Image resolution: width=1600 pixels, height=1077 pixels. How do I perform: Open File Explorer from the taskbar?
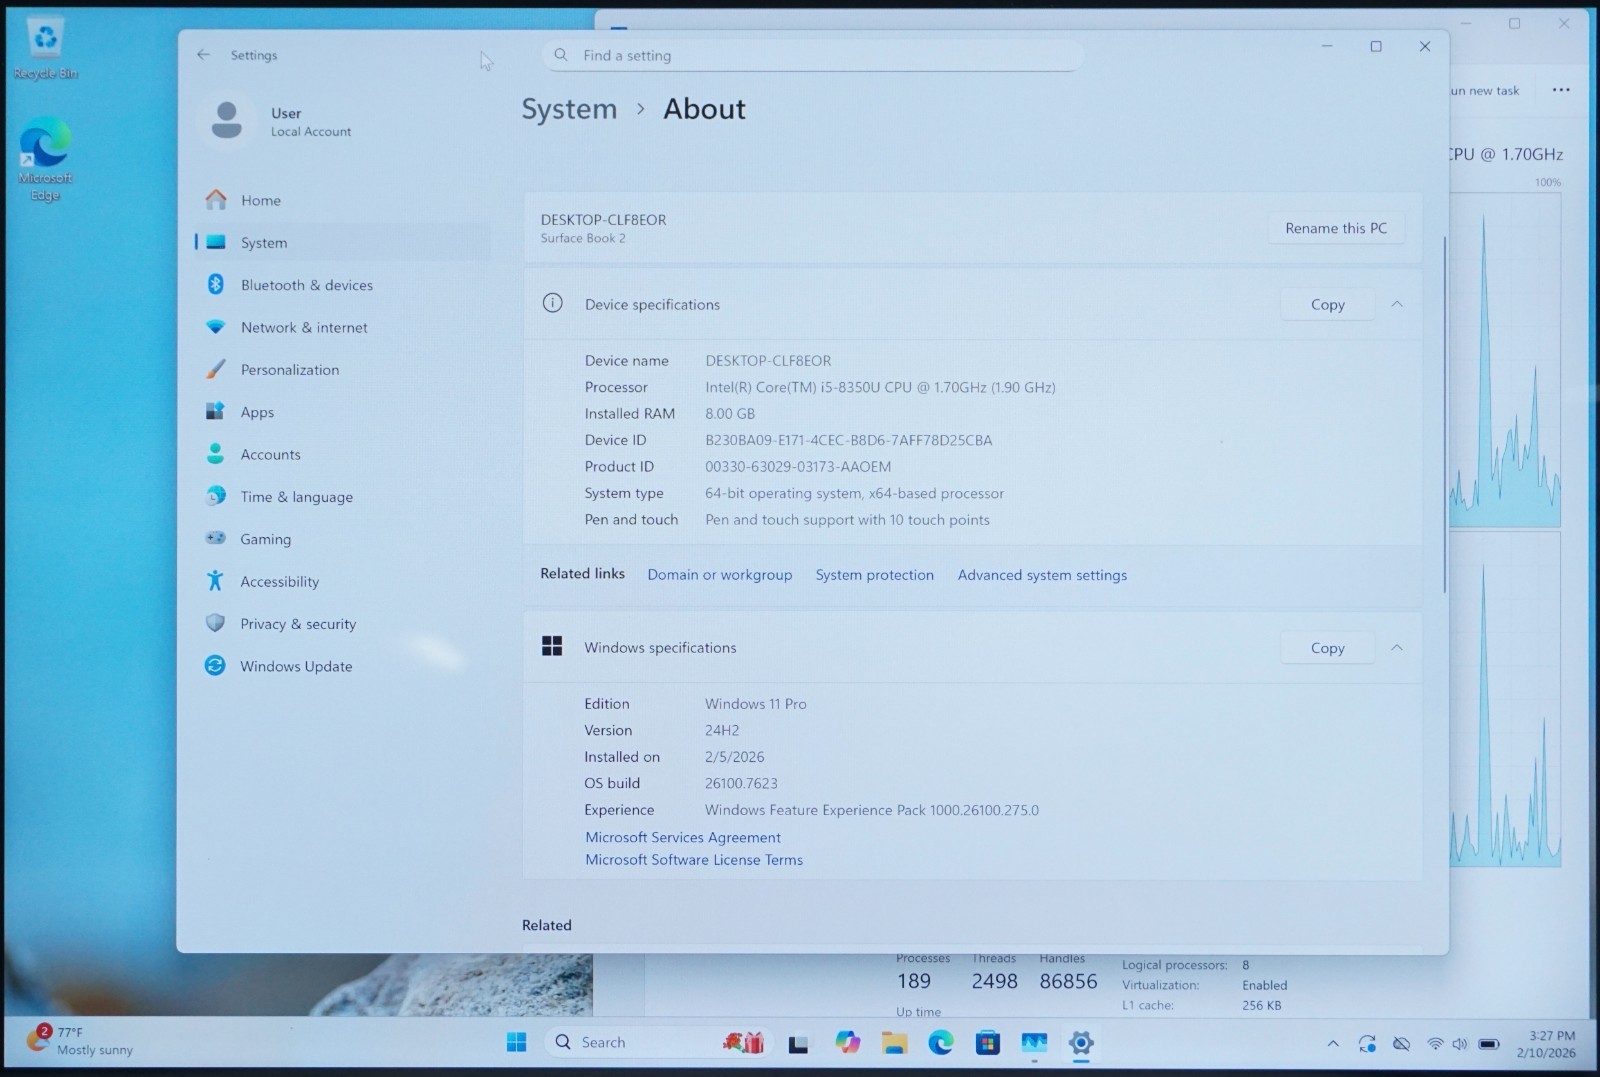tap(894, 1042)
